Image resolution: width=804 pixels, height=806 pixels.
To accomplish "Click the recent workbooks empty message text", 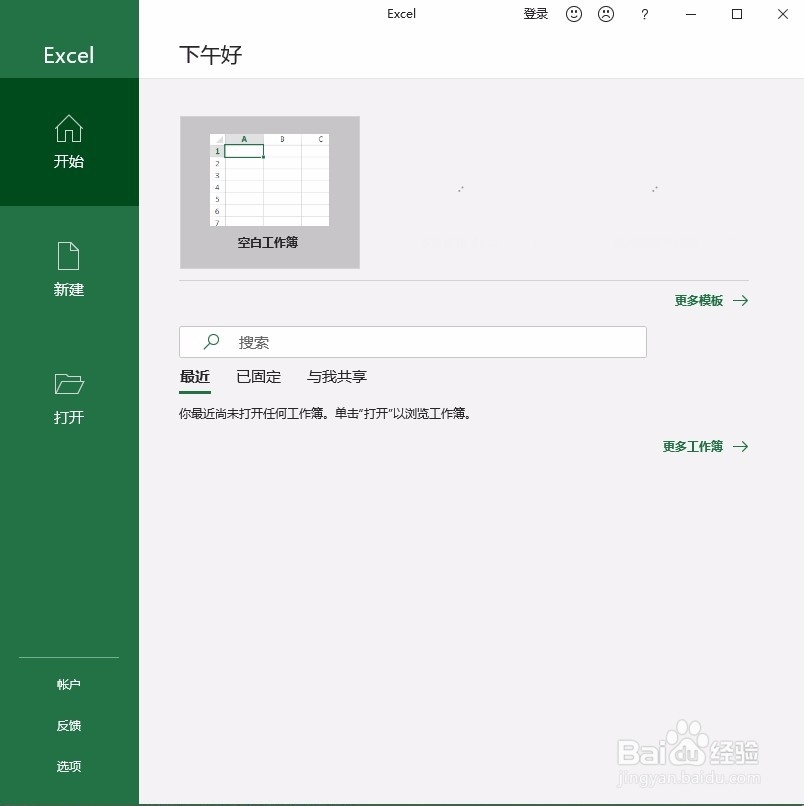I will pyautogui.click(x=325, y=413).
